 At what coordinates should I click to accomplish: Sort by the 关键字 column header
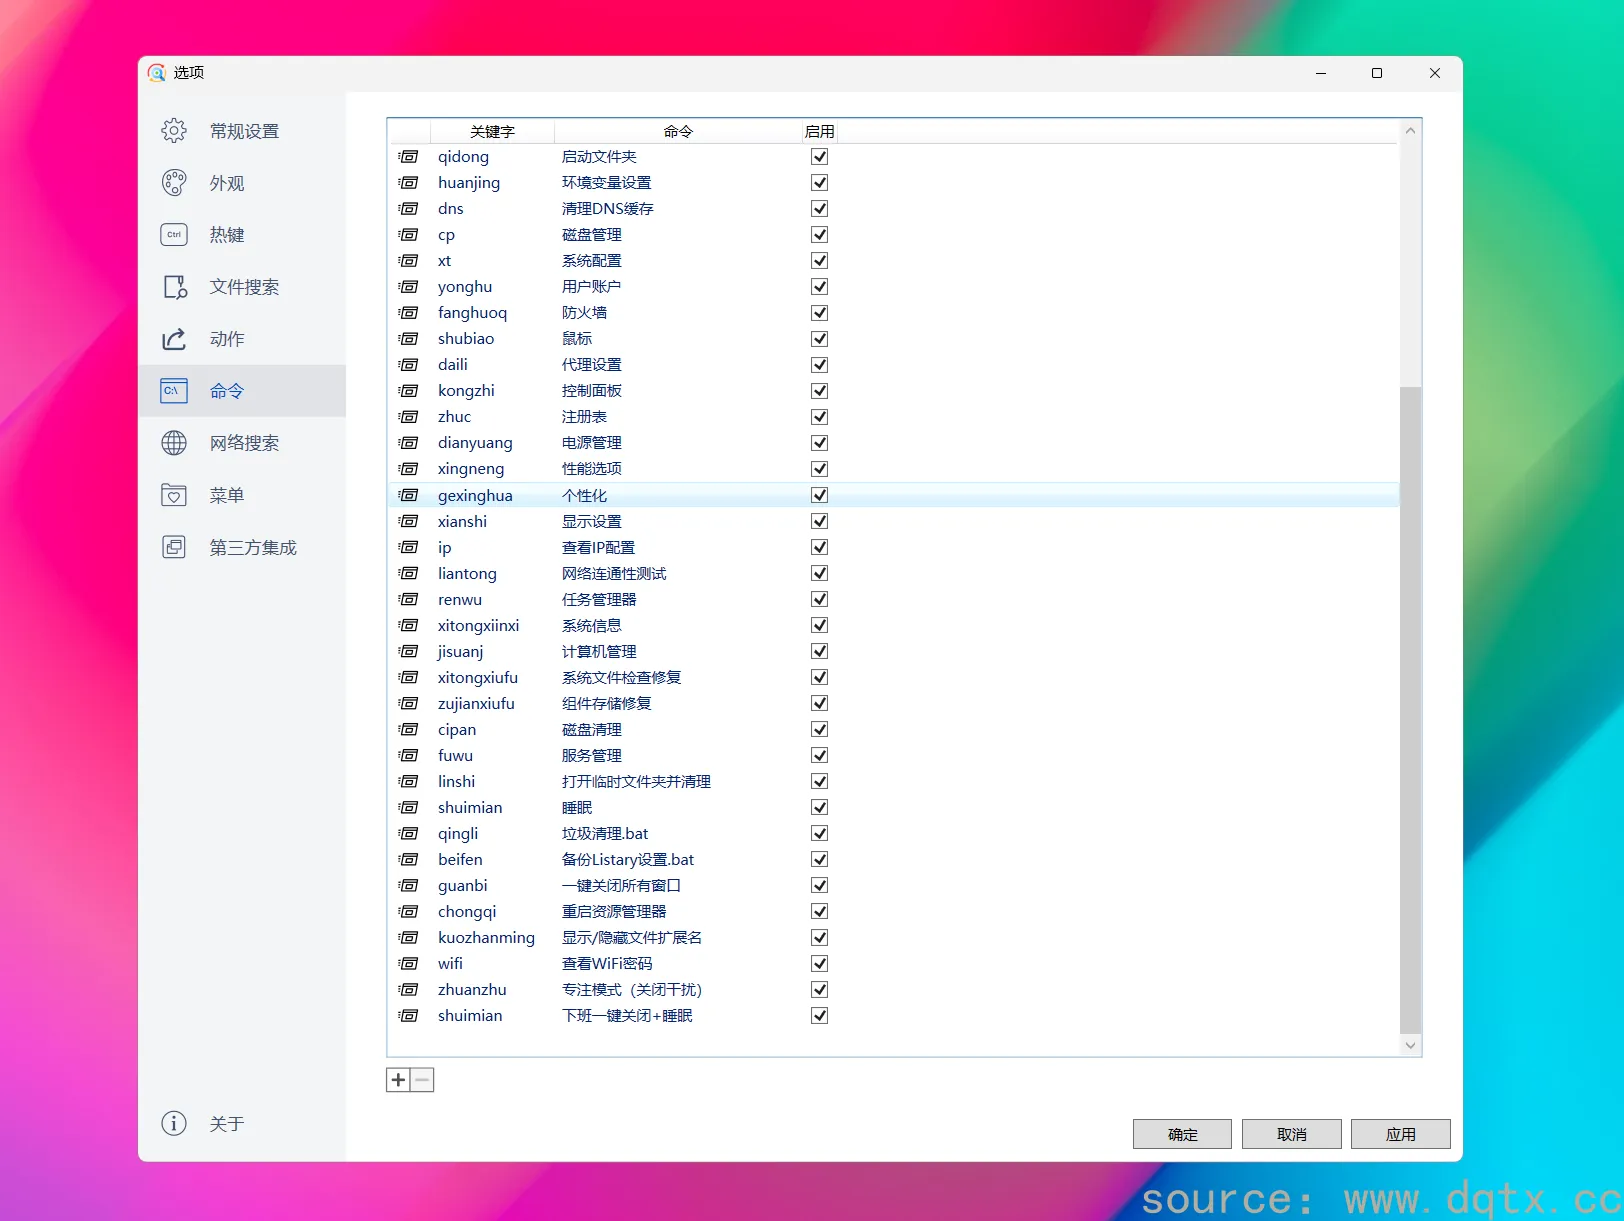click(492, 132)
